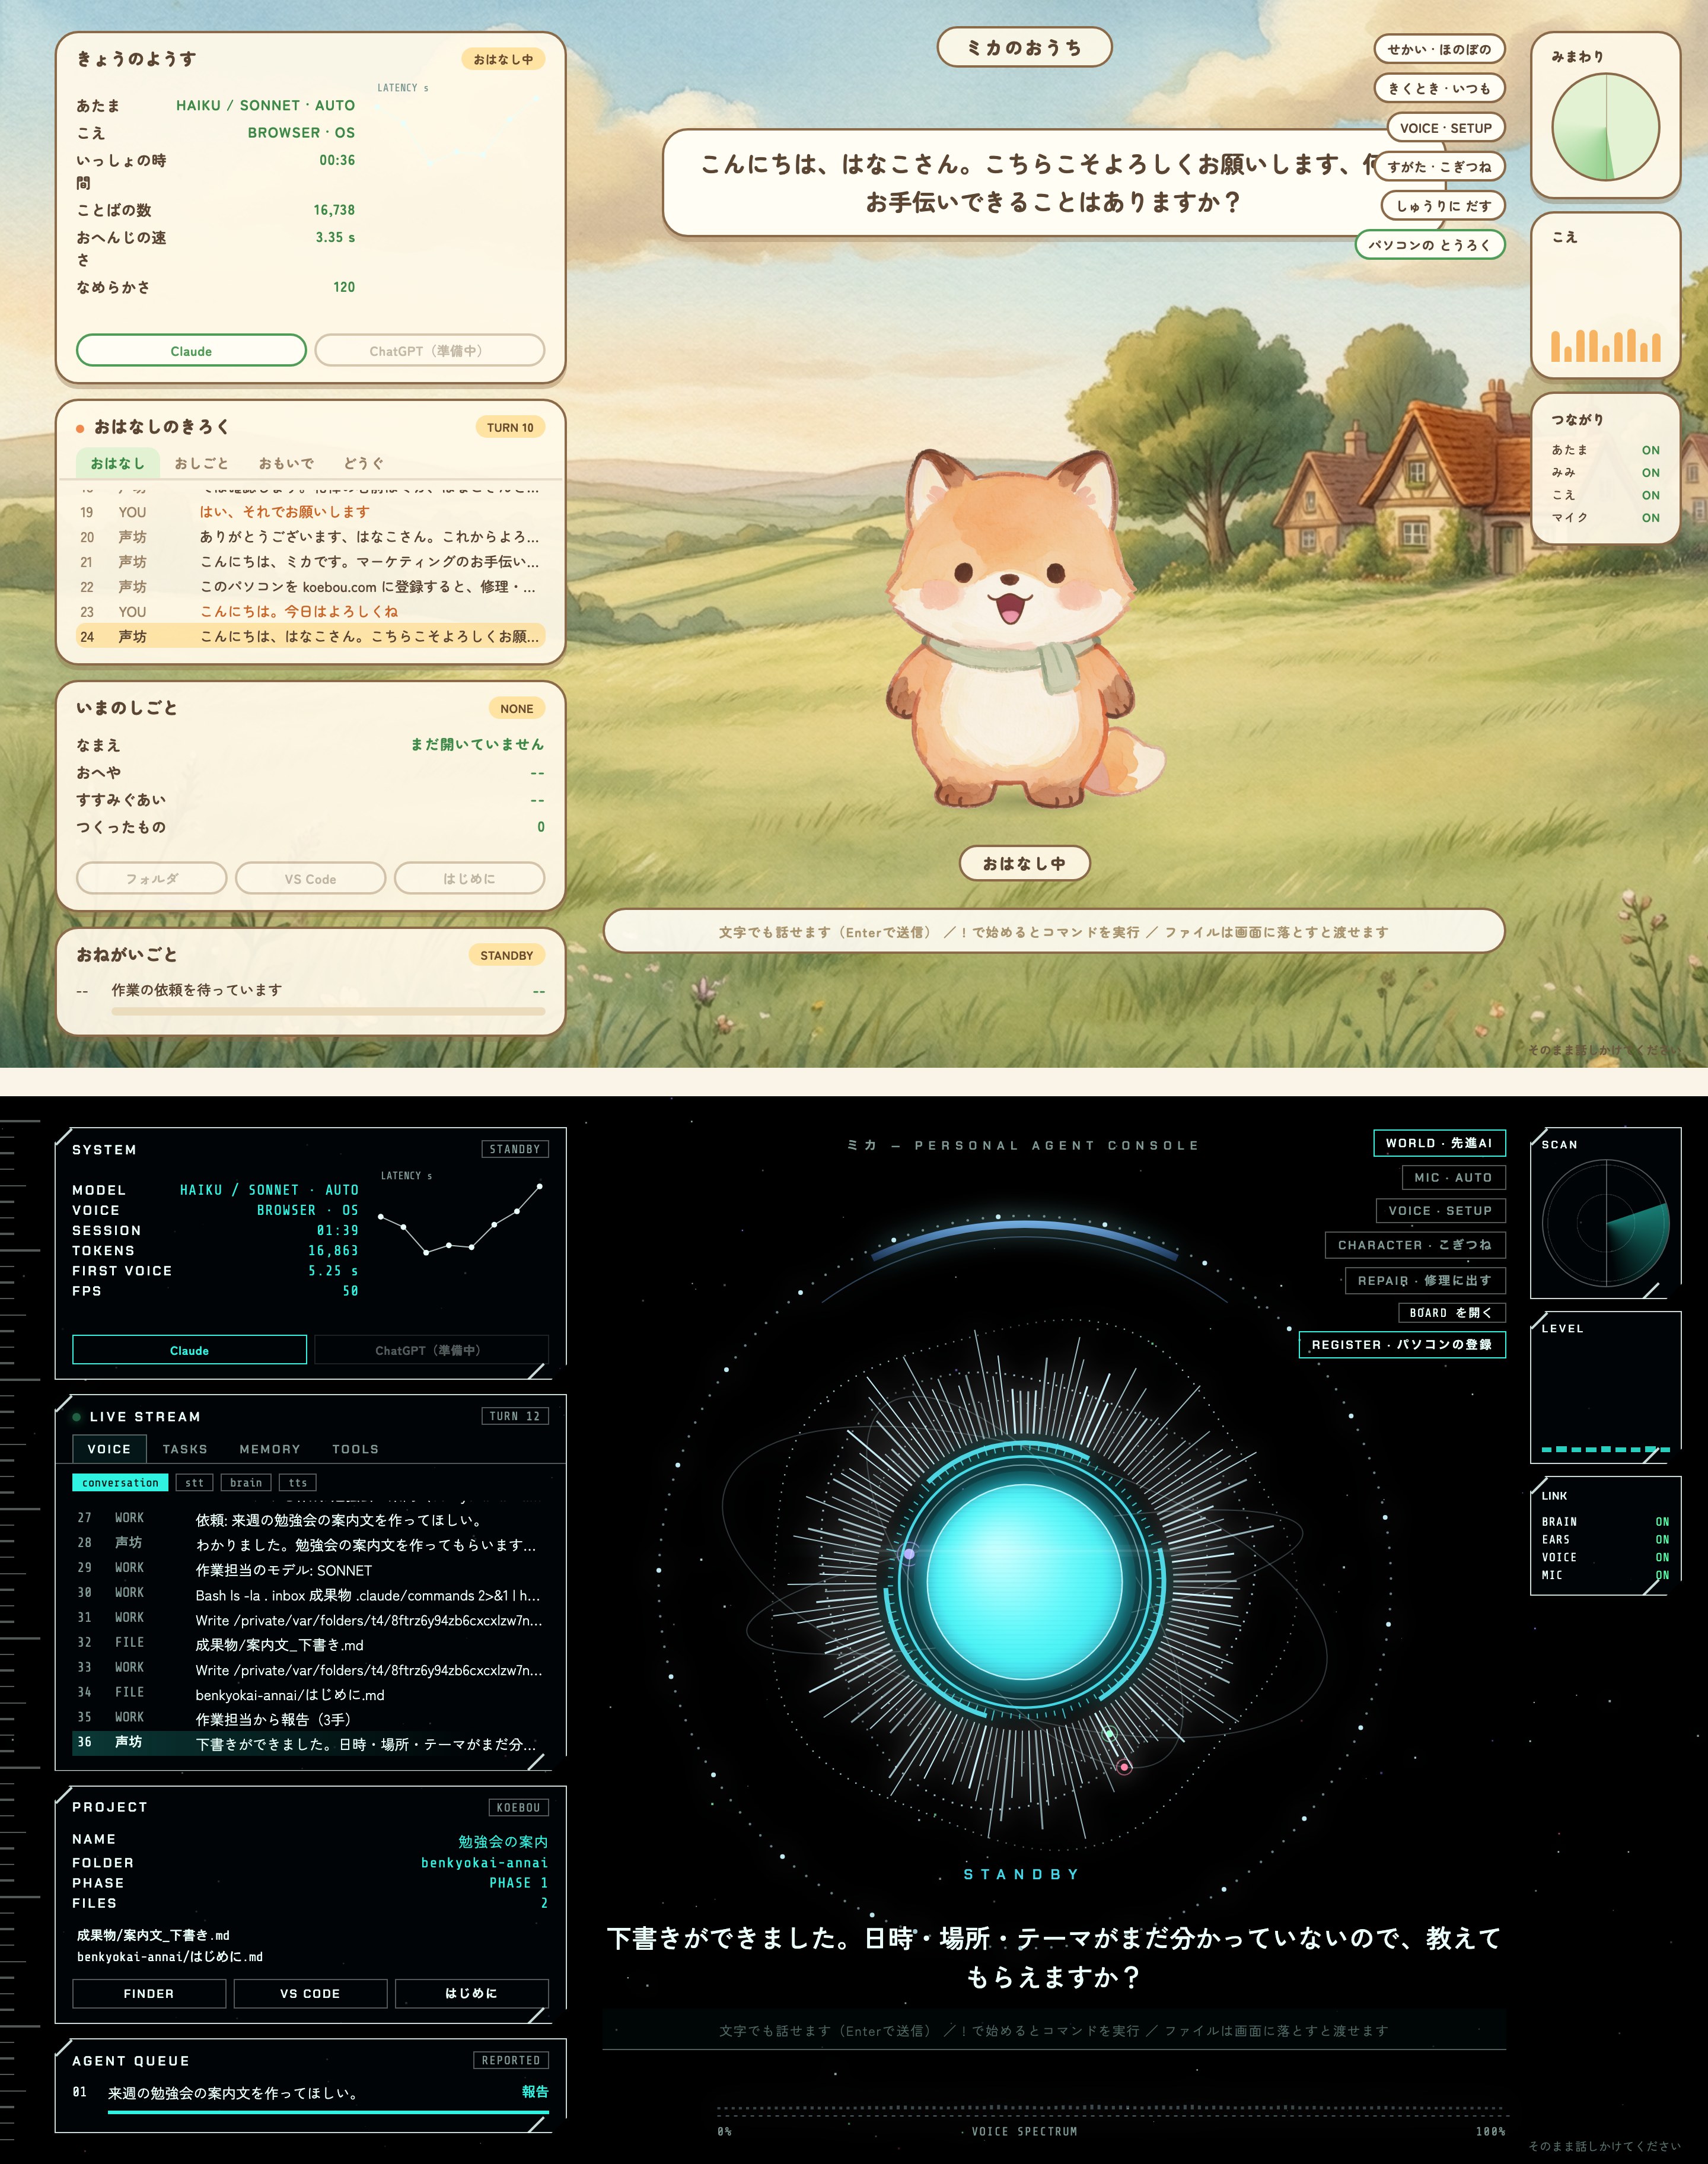Click the しゅうりに だす pill
The height and width of the screenshot is (2164, 1708).
pyautogui.click(x=1443, y=206)
